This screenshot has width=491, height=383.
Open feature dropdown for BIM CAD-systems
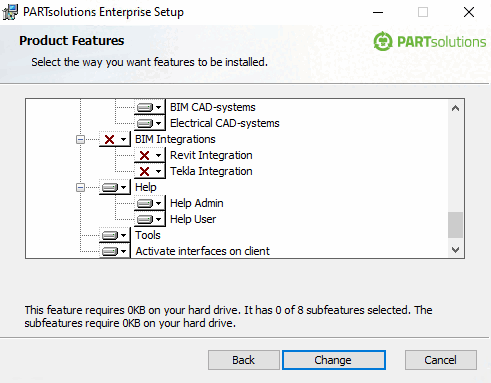(149, 107)
